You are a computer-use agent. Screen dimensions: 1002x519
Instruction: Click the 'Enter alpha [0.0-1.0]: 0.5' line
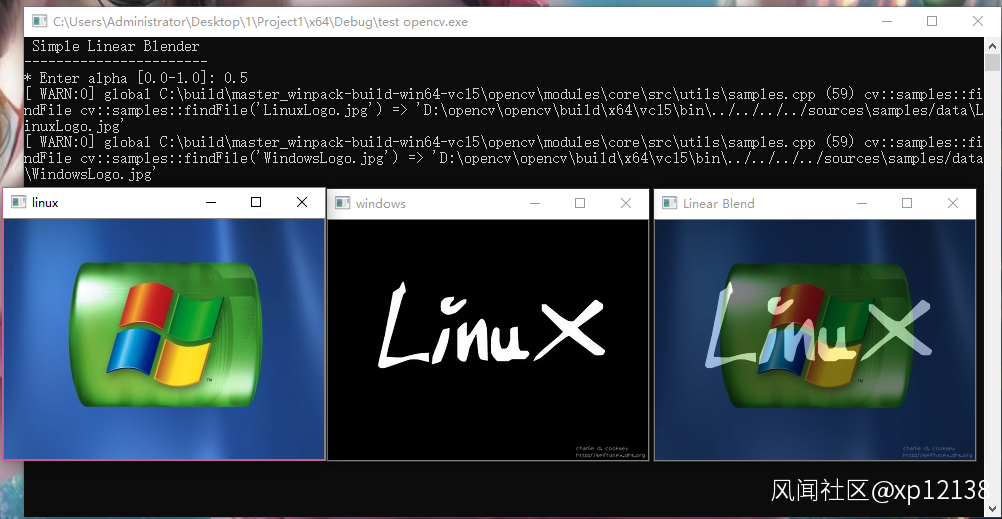(x=136, y=78)
